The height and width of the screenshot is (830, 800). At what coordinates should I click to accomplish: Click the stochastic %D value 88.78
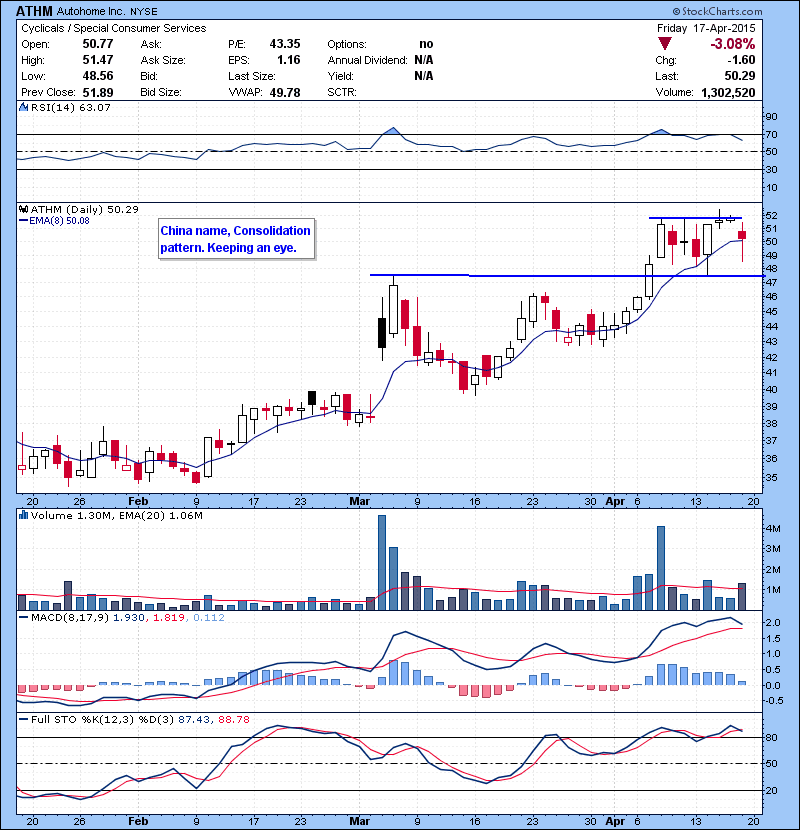coord(233,719)
